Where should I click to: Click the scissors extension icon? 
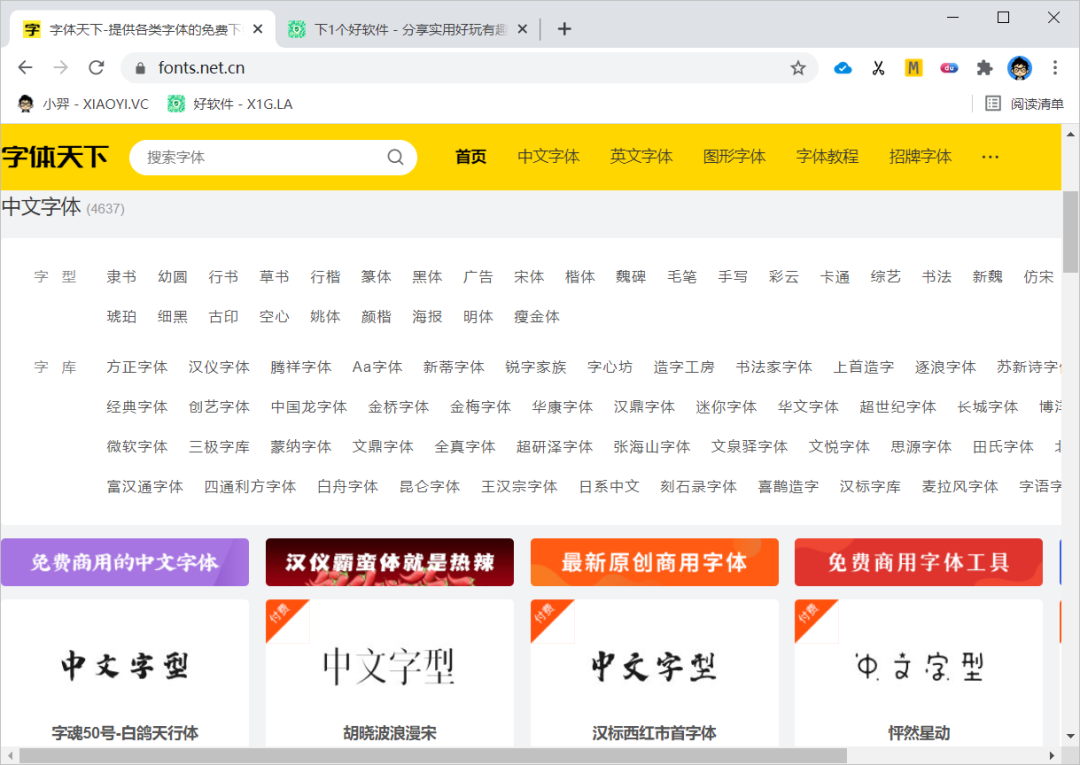tap(878, 68)
